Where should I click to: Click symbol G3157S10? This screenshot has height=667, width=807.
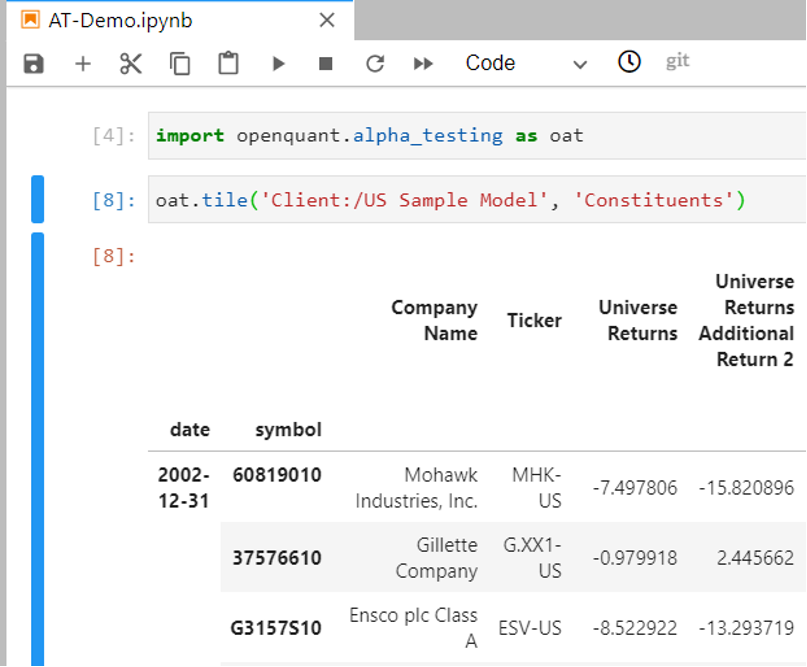[x=276, y=628]
